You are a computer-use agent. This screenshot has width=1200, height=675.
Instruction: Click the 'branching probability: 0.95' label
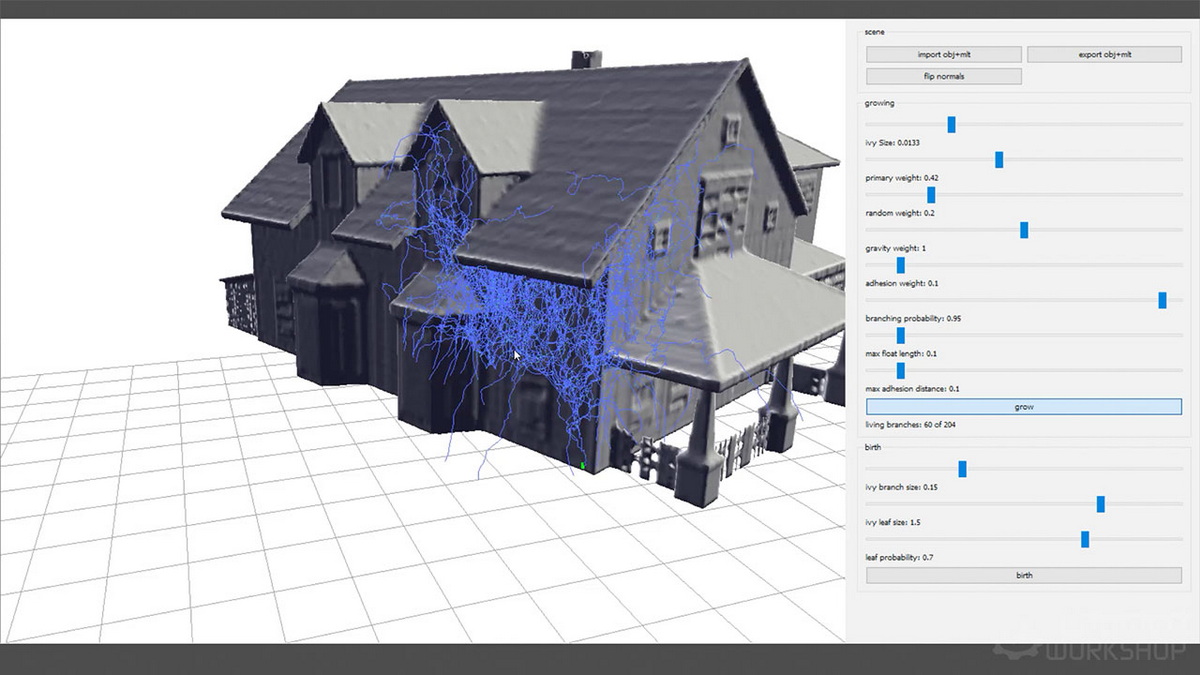tap(913, 318)
